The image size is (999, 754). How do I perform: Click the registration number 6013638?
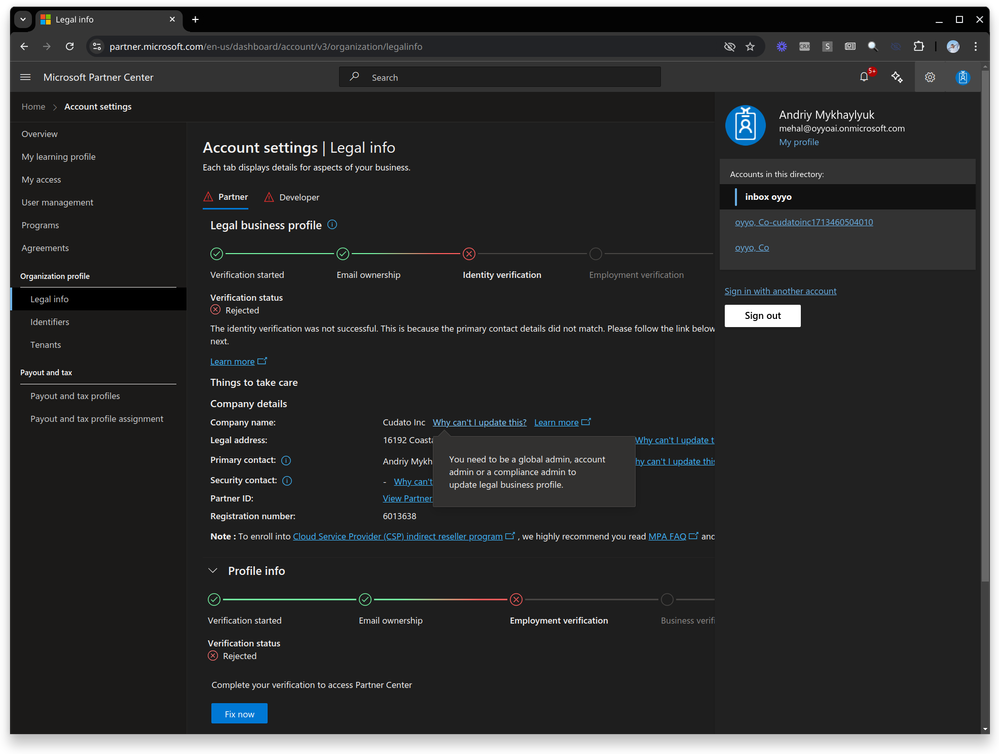pos(399,516)
